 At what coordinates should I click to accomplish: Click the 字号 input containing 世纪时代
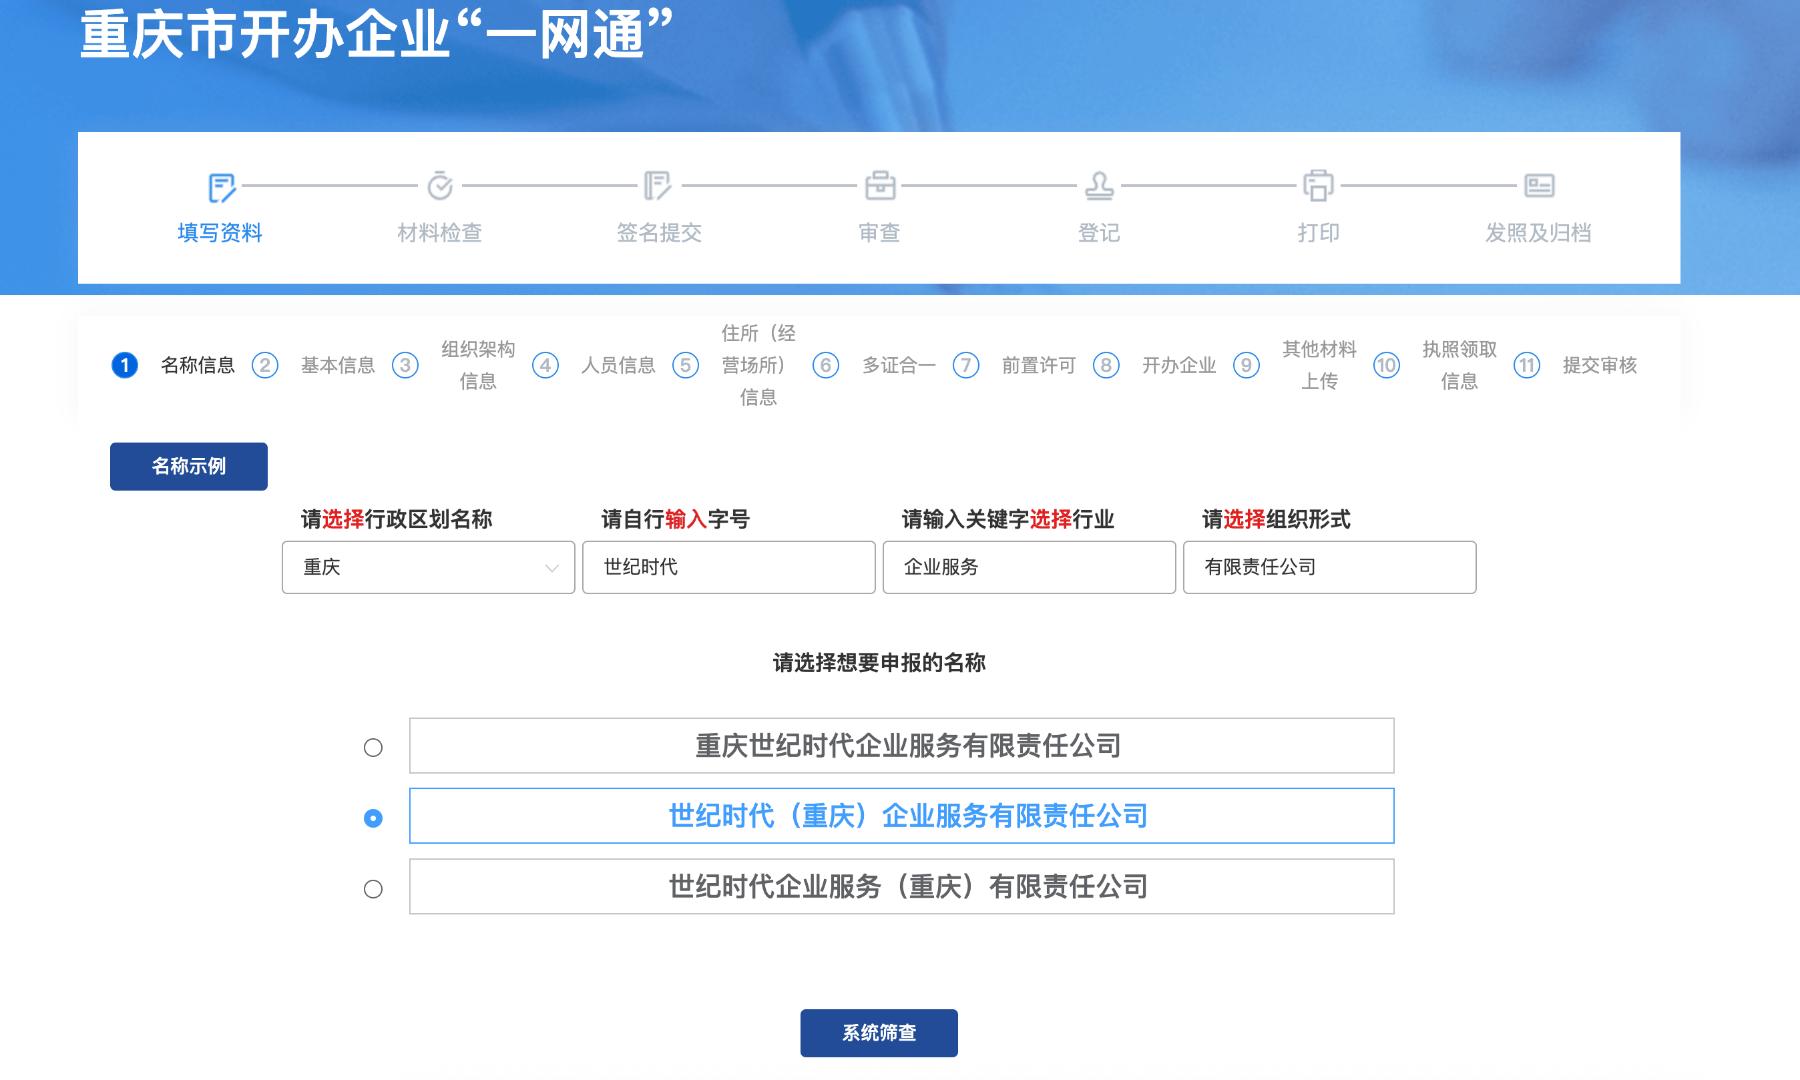tap(728, 567)
